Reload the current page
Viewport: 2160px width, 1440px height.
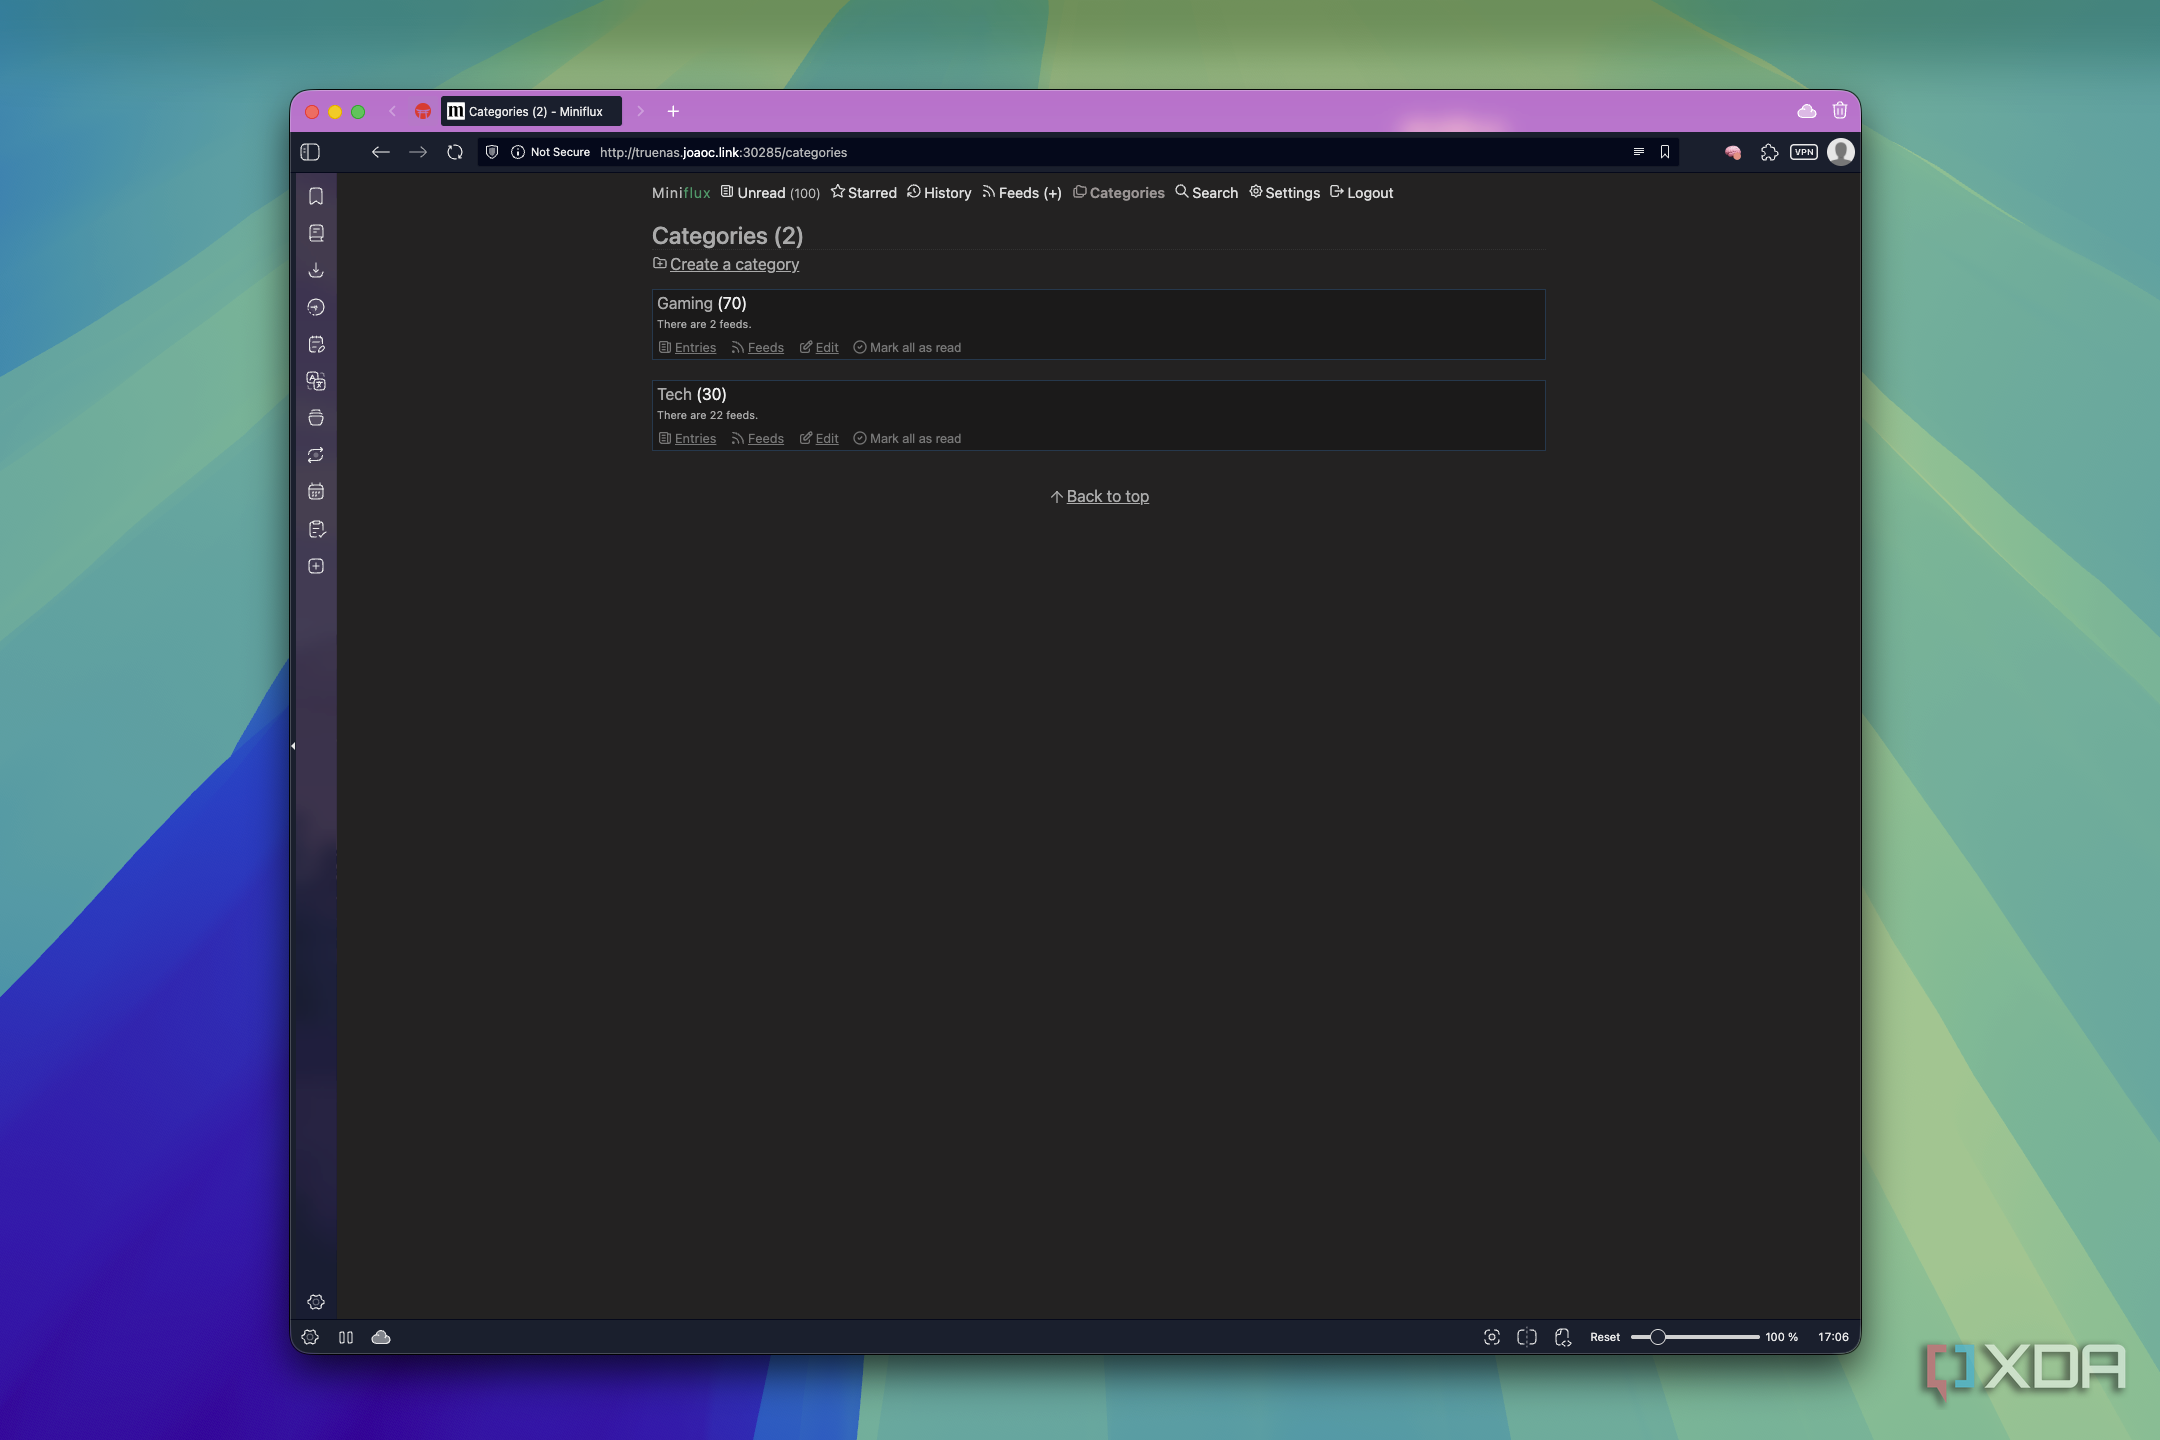click(455, 152)
